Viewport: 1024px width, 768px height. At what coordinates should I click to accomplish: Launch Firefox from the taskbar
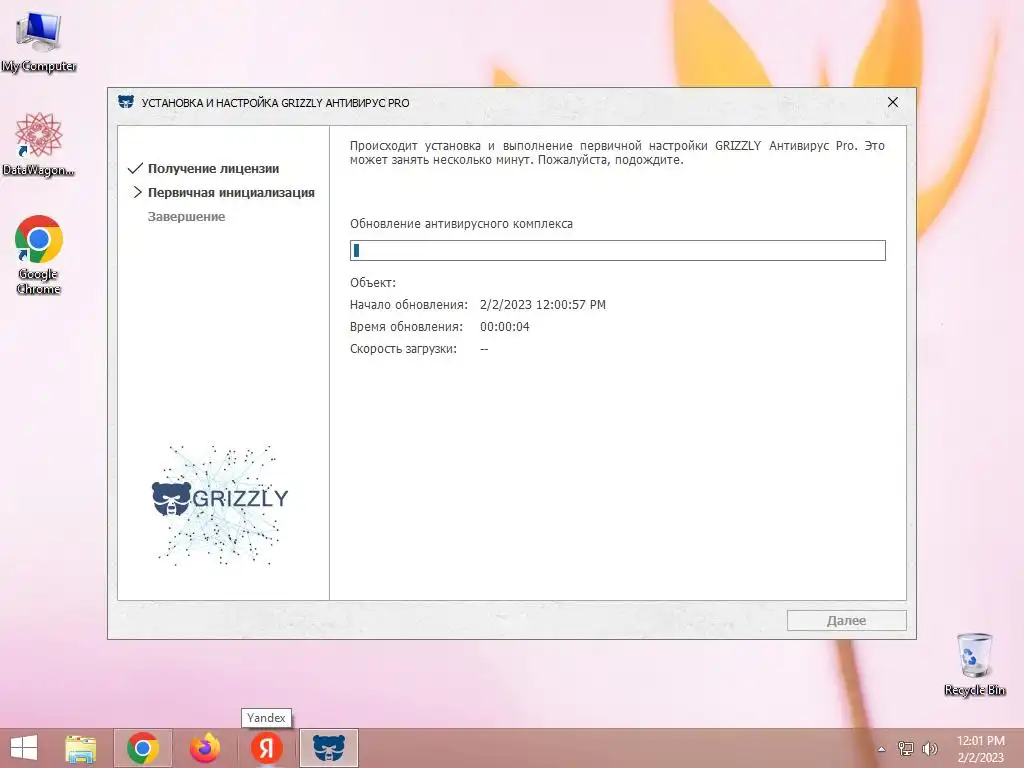pos(205,748)
